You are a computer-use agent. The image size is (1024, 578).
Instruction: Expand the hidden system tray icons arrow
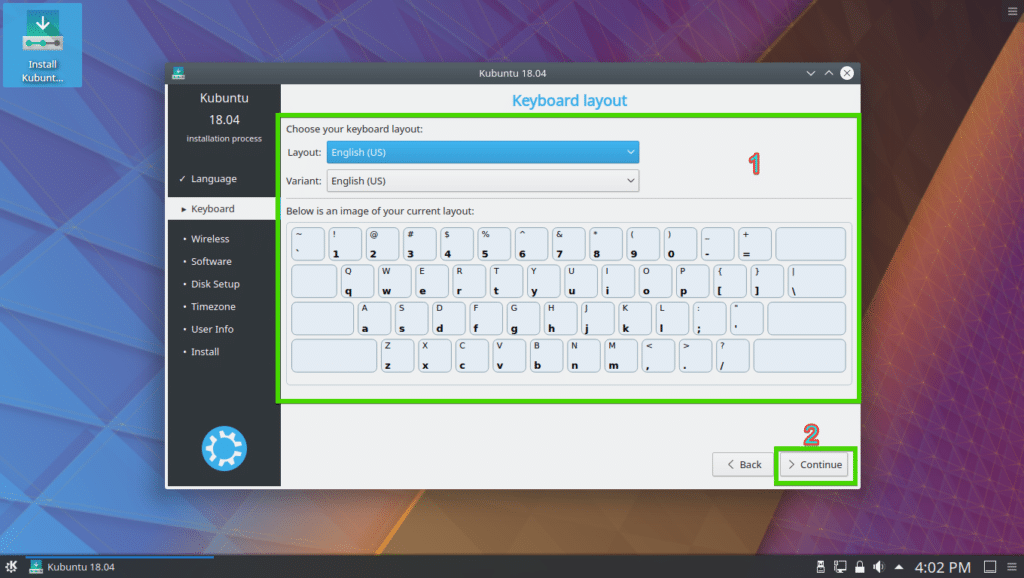point(899,566)
